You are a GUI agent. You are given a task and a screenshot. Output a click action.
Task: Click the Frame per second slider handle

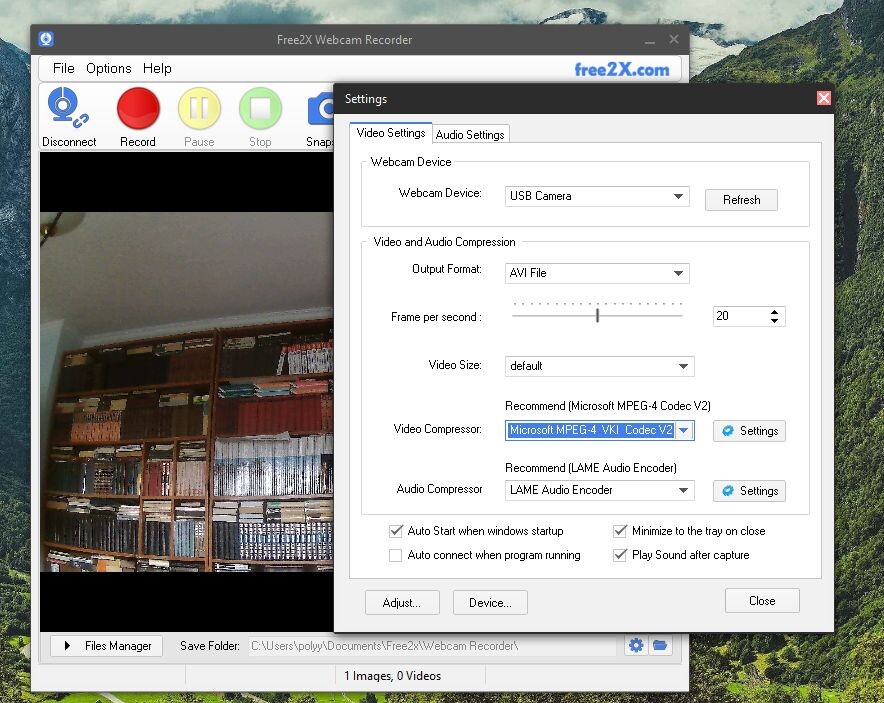(598, 316)
